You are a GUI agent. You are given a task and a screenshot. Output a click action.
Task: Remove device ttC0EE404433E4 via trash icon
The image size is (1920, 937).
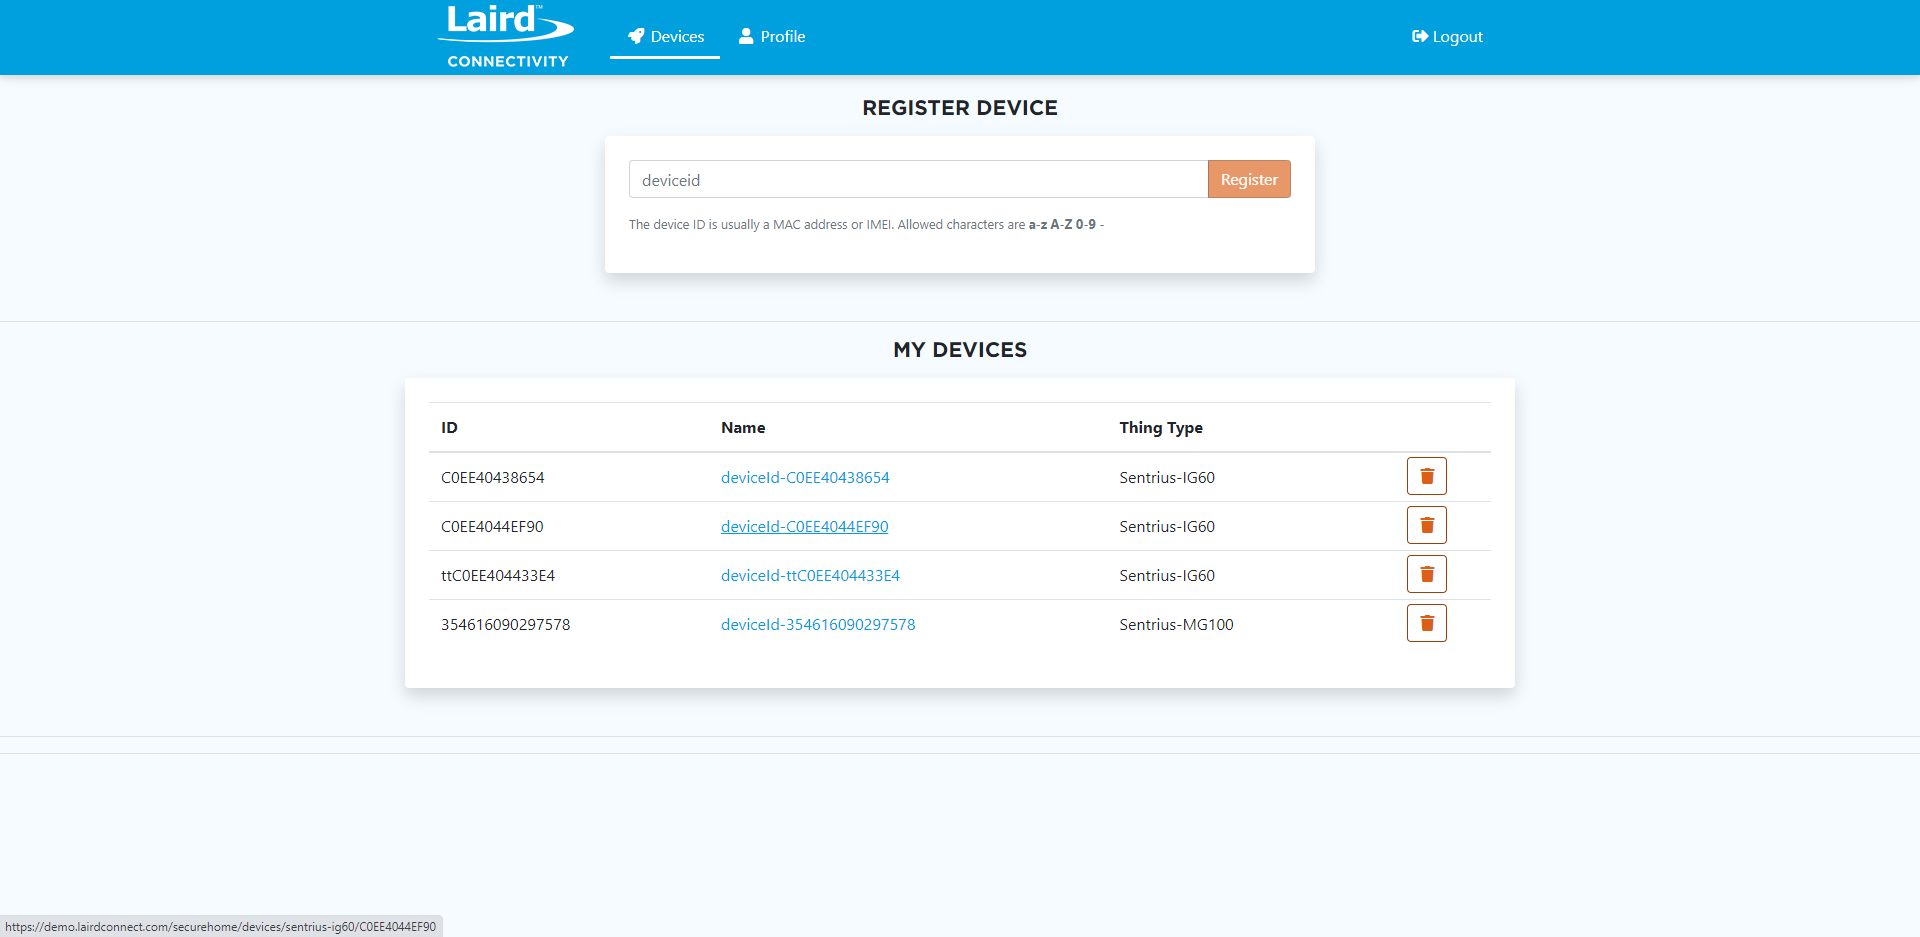pos(1426,574)
